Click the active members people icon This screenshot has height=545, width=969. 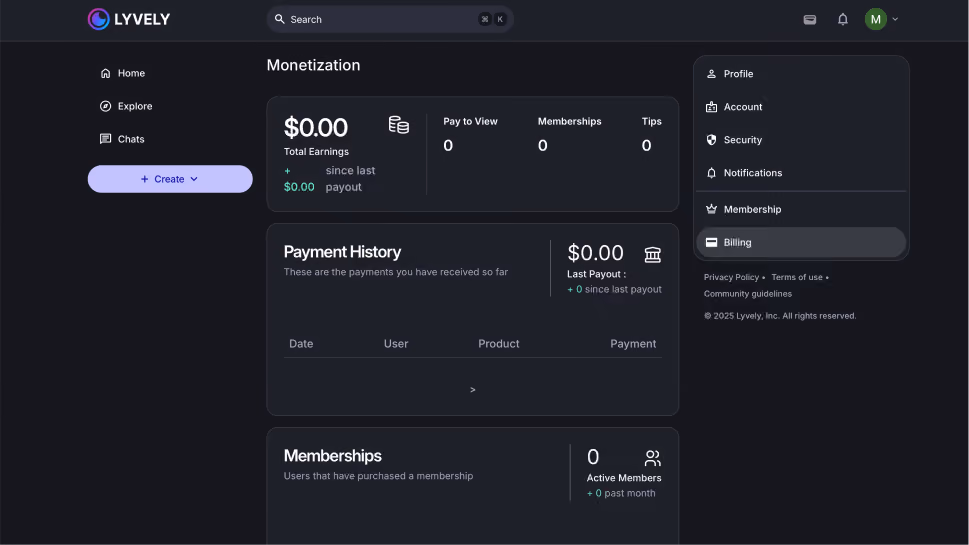pos(653,458)
